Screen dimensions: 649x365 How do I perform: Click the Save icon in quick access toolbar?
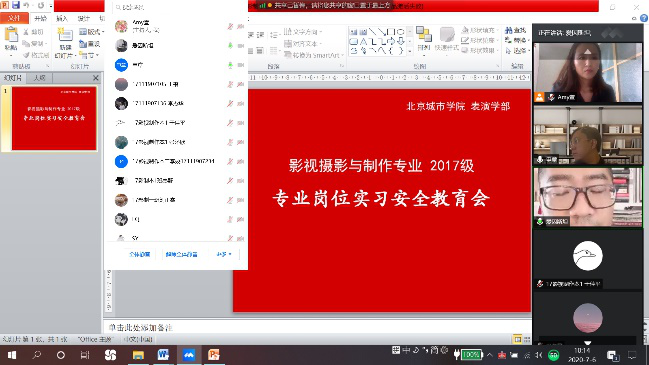click(16, 5)
